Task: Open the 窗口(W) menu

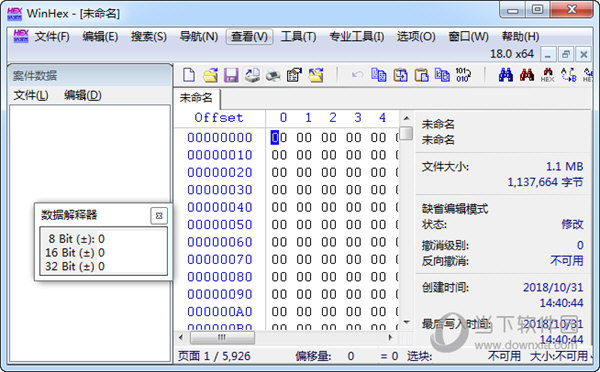Action: tap(468, 37)
